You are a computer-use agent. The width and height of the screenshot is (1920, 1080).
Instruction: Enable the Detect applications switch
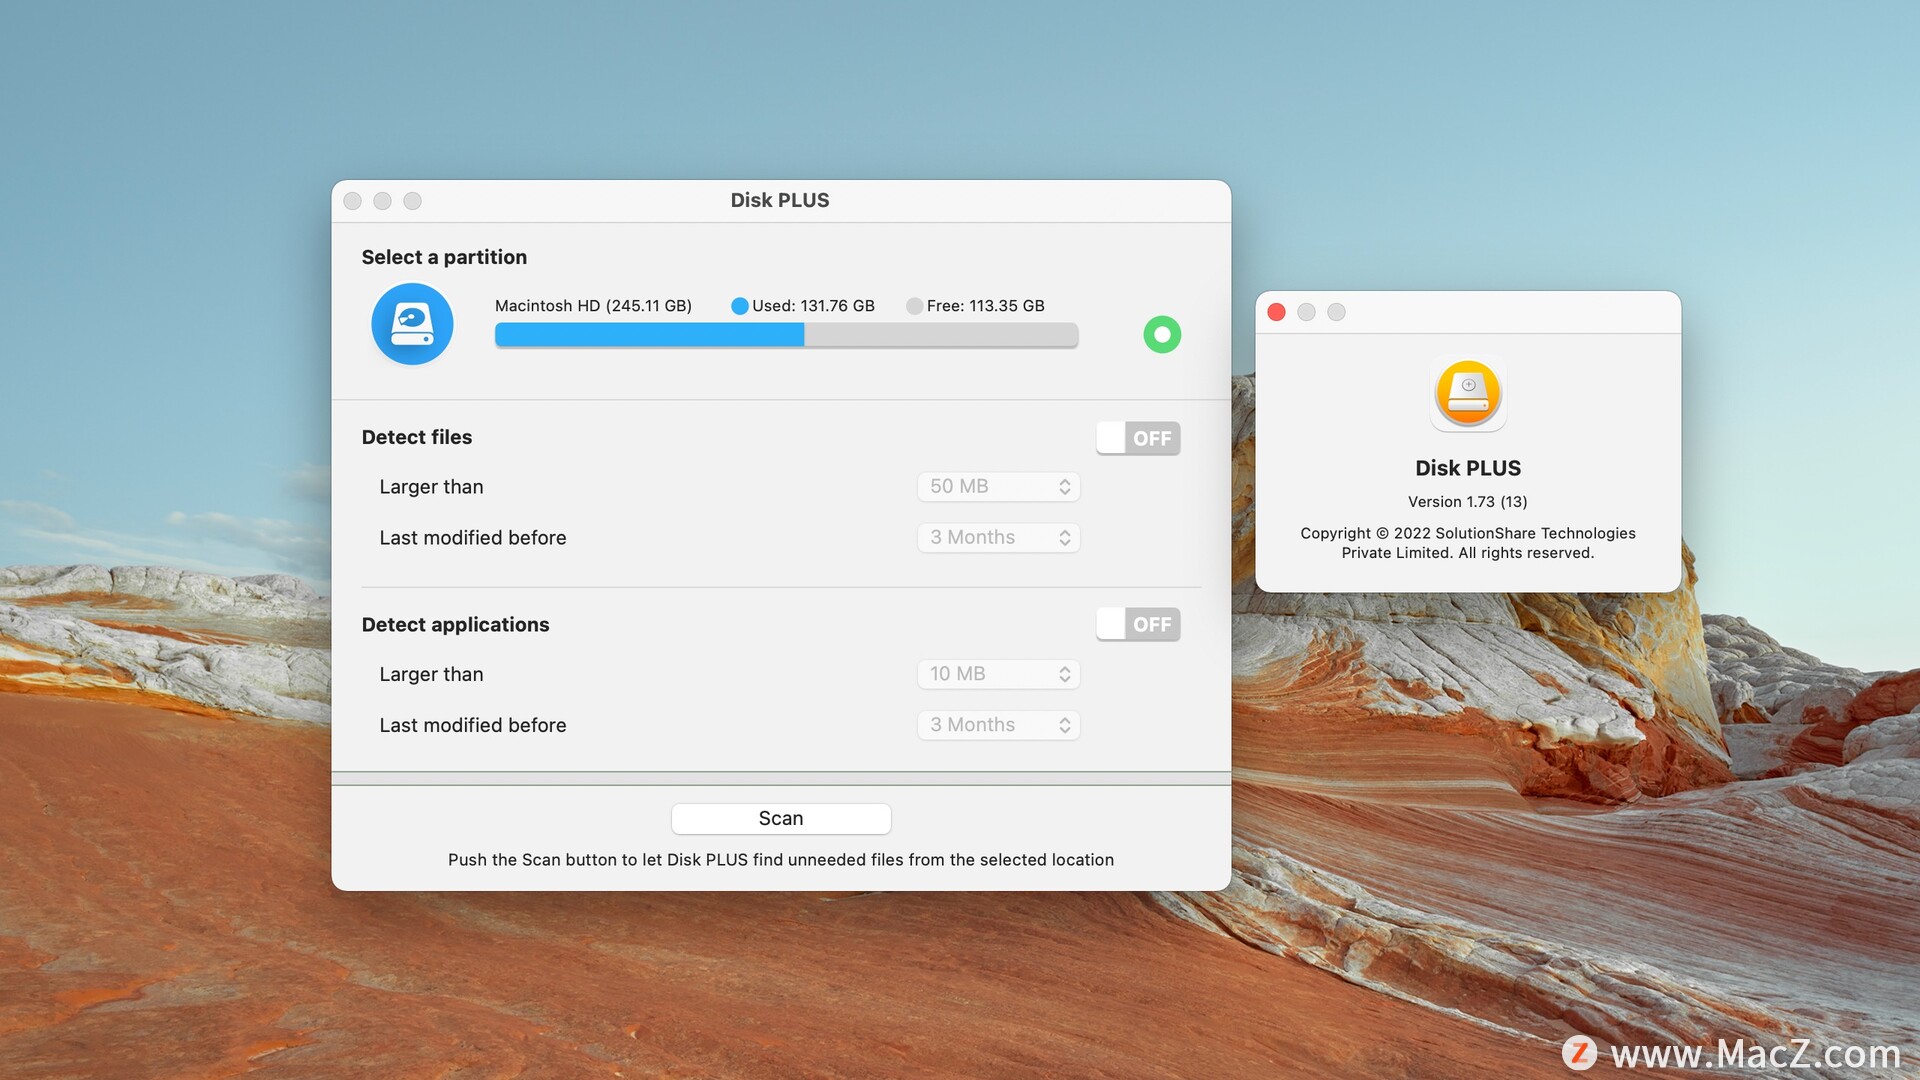click(x=1138, y=625)
